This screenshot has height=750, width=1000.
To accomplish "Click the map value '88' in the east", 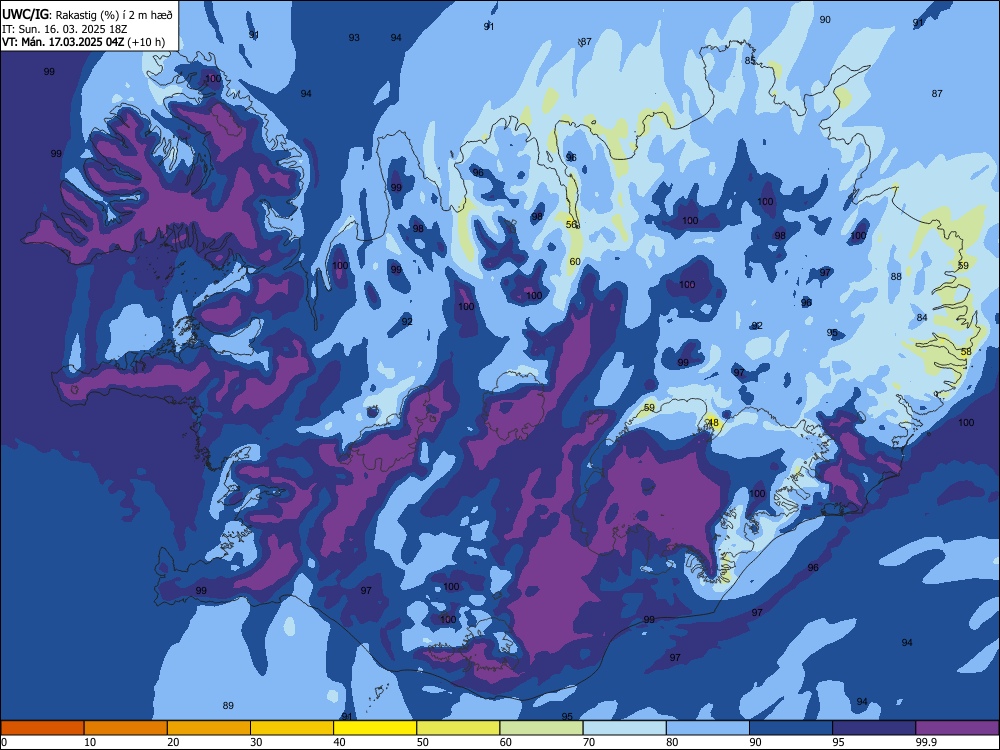I will pos(896,276).
